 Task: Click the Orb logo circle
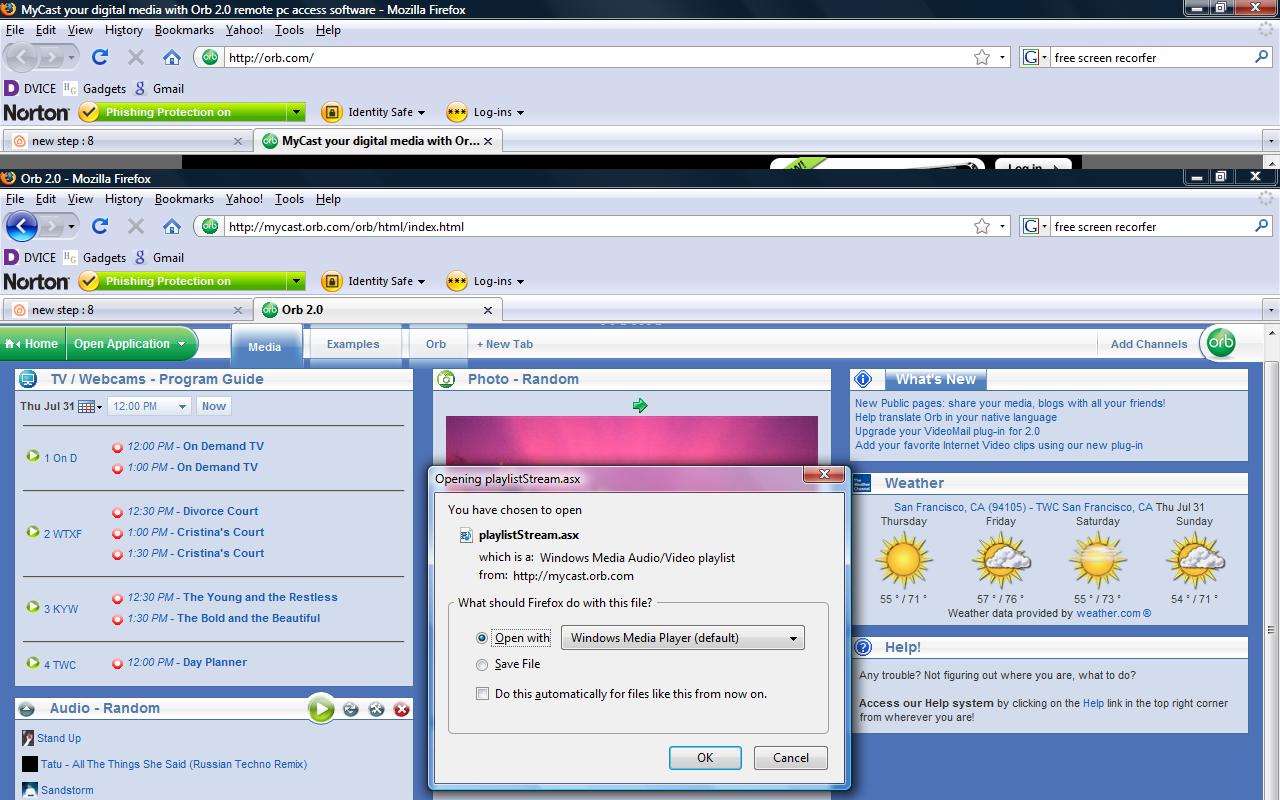[x=1220, y=343]
